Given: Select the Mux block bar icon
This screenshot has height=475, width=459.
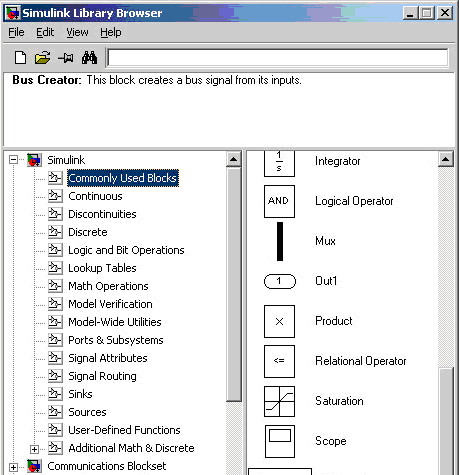Looking at the screenshot, I should pos(280,241).
